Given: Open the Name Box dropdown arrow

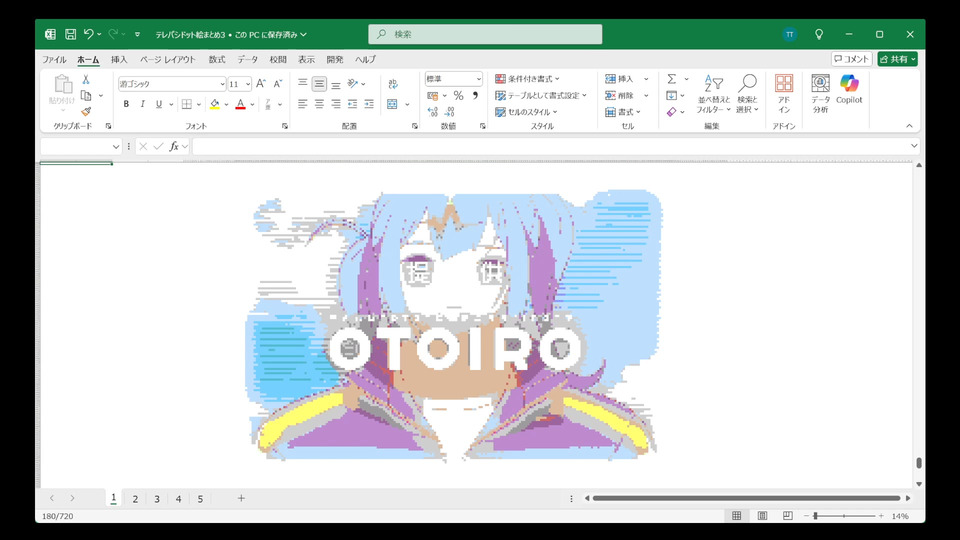Looking at the screenshot, I should (x=116, y=146).
